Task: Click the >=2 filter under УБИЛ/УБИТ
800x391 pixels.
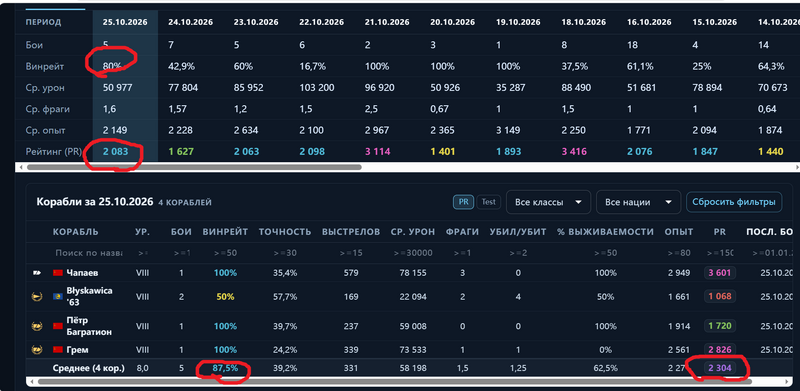Action: (x=518, y=253)
